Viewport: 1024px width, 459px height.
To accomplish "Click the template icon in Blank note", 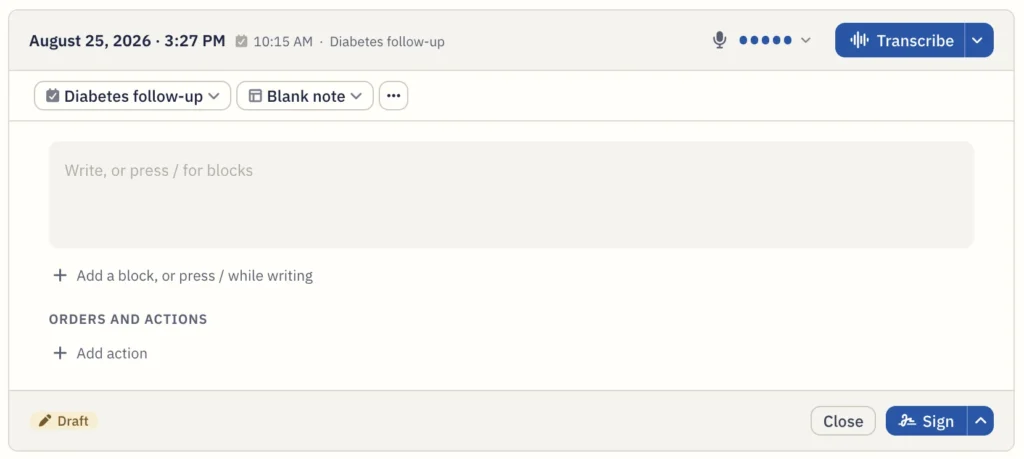I will (255, 96).
